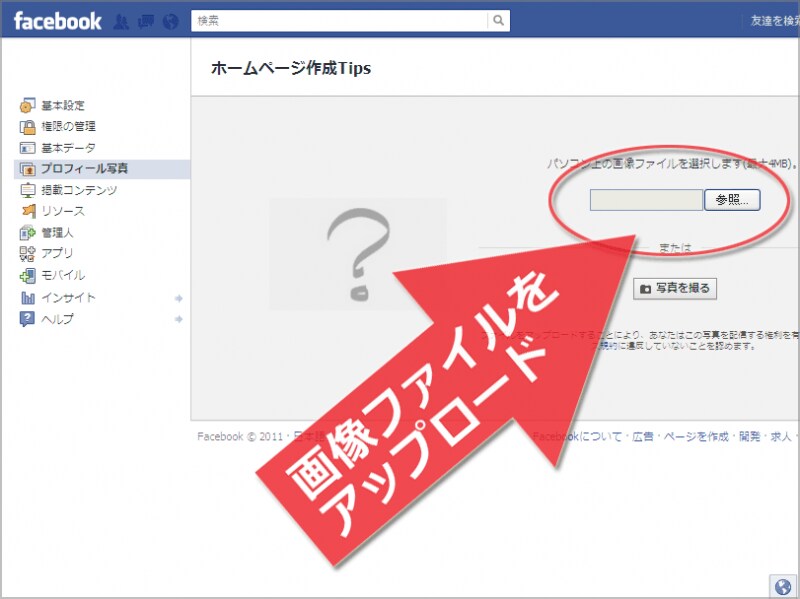The image size is (800, 599).
Task: Select プロフィール写真 menu item
Action: pos(102,169)
